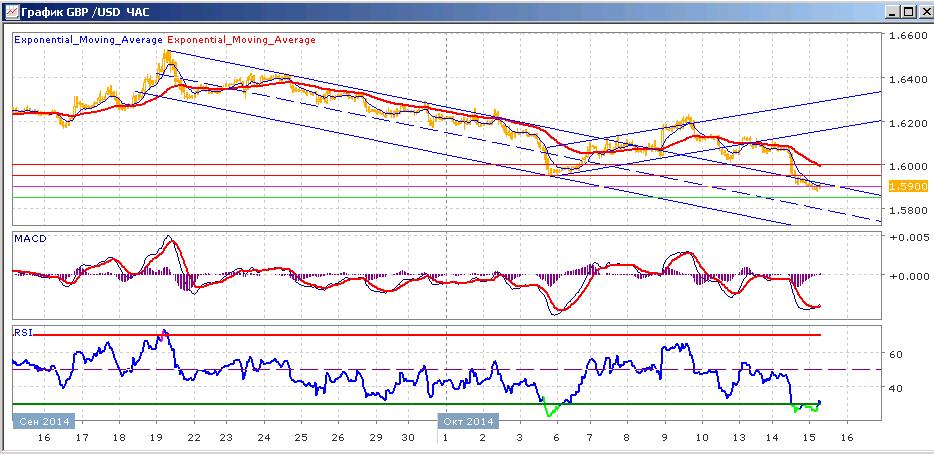Click date label 18 on time axis
The width and height of the screenshot is (934, 454).
[x=120, y=438]
